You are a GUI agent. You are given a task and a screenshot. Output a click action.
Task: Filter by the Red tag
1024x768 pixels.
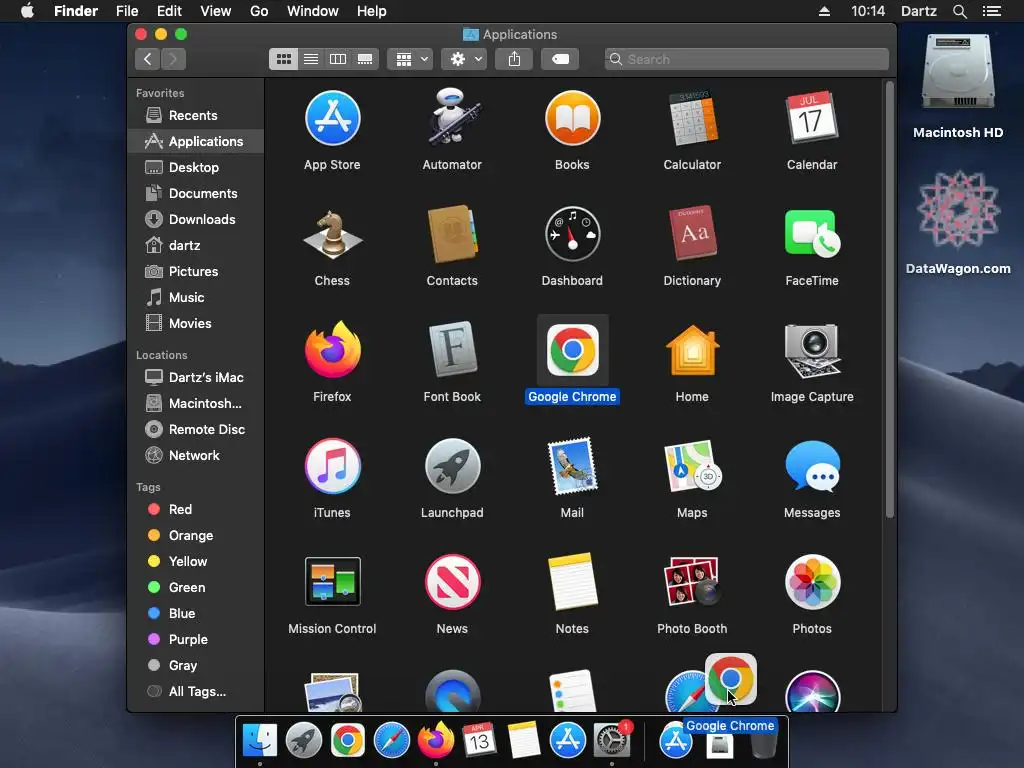click(196, 509)
